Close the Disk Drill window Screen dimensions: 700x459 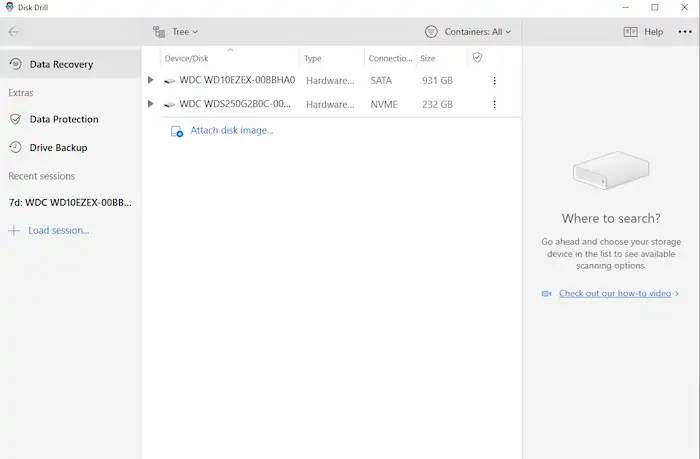684,7
